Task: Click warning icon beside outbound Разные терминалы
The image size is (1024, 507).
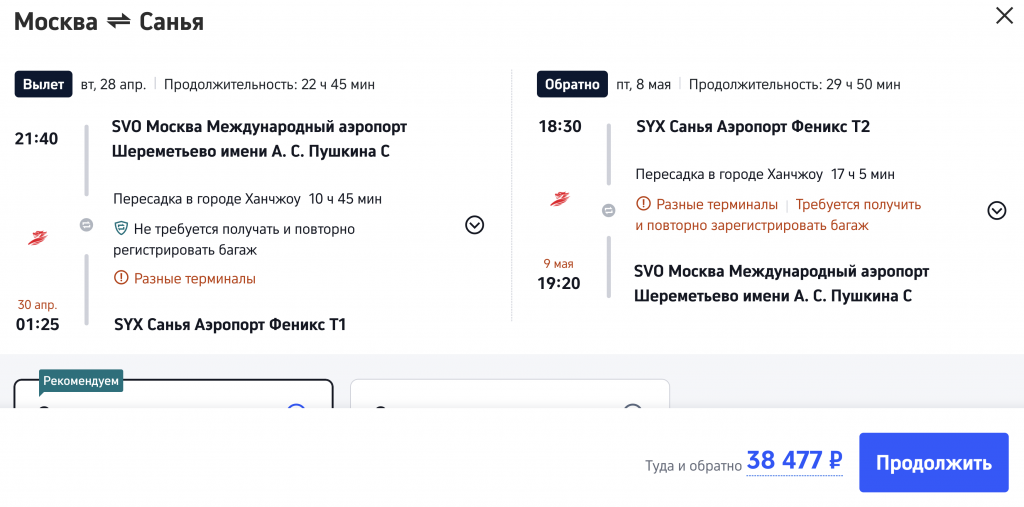Action: pyautogui.click(x=121, y=278)
